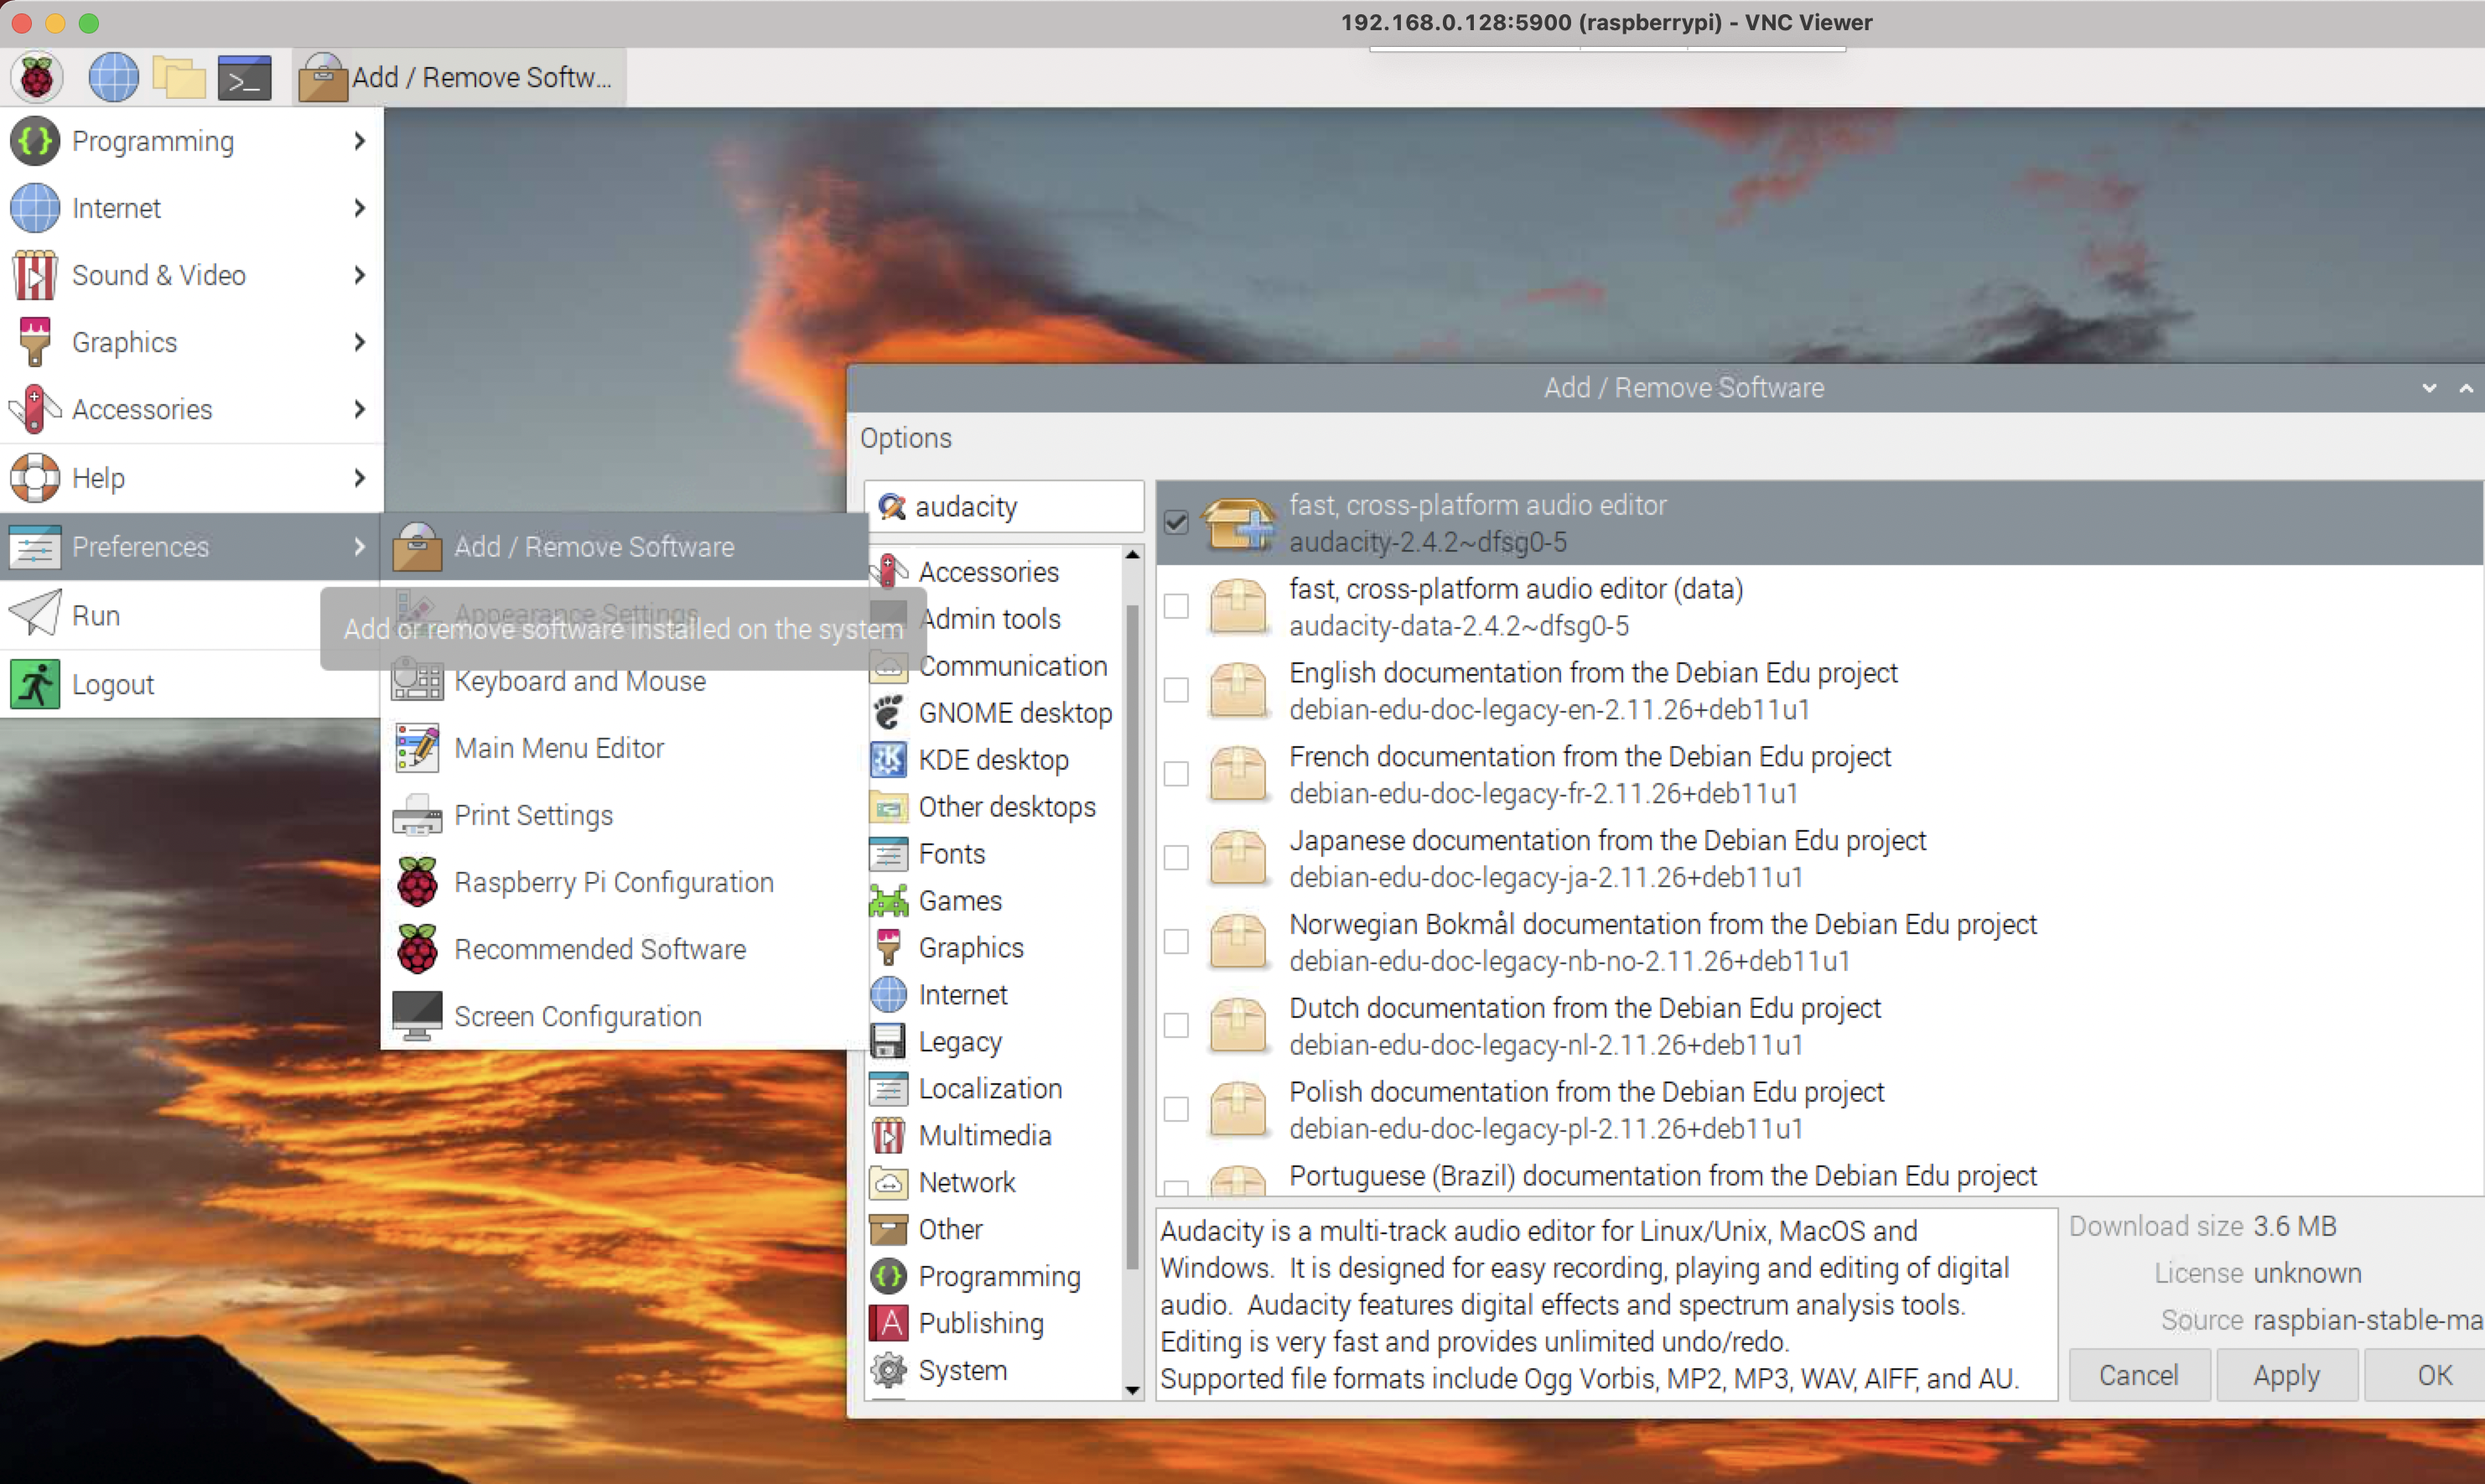Open Keyboard and Mouse preferences

pos(624,681)
